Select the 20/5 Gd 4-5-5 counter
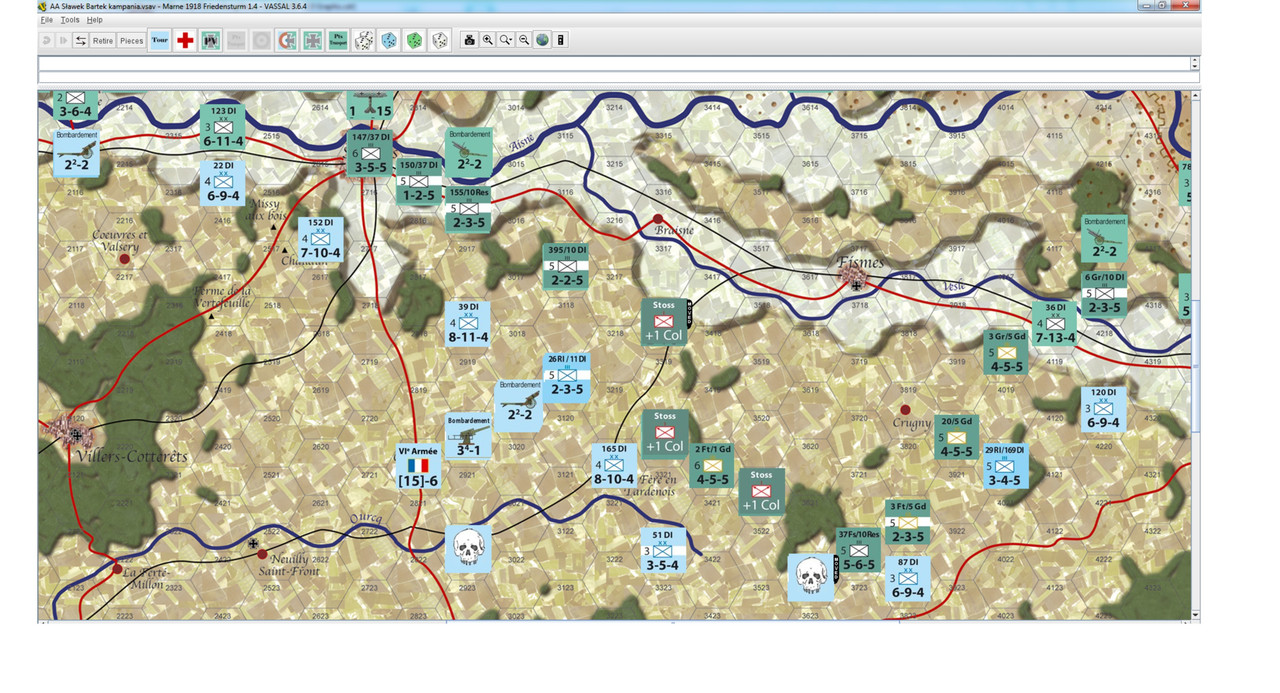This screenshot has width=1280, height=693. [x=957, y=437]
